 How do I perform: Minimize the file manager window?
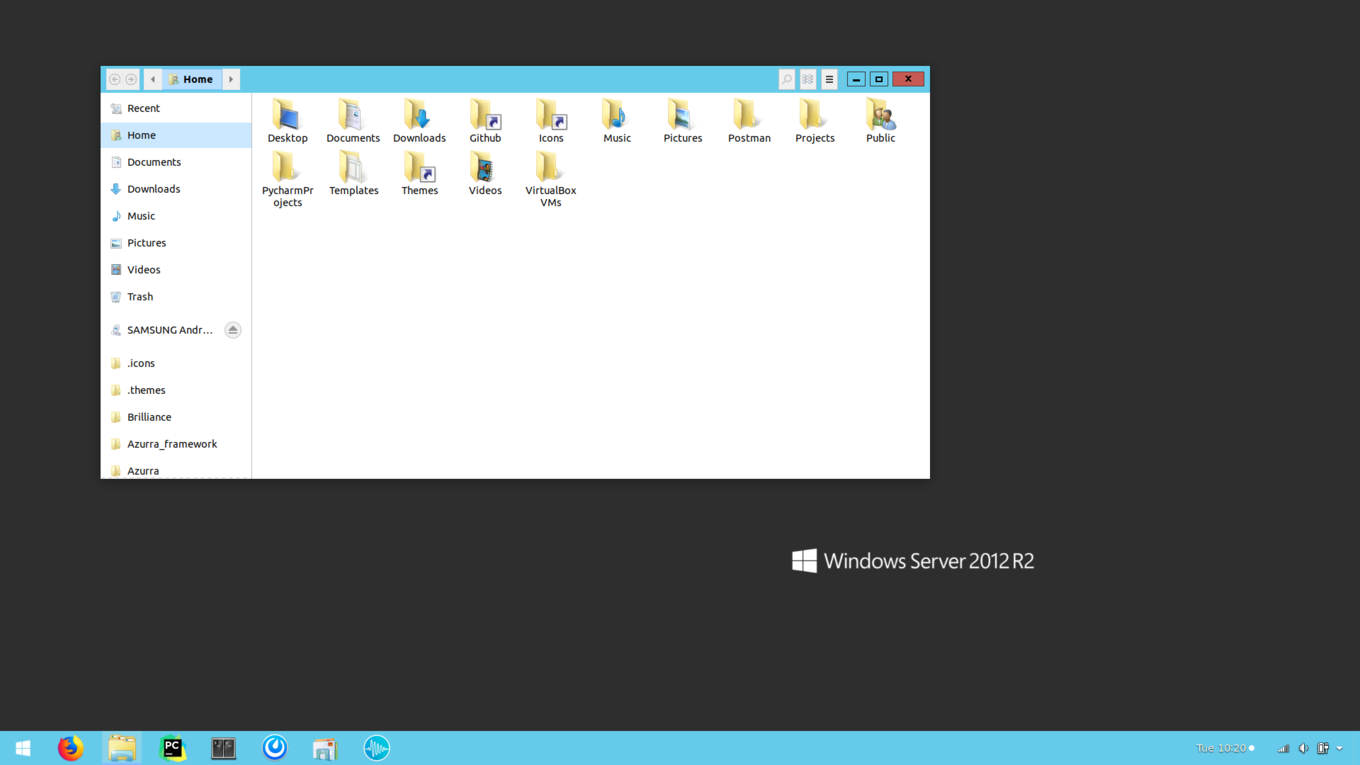pyautogui.click(x=856, y=79)
